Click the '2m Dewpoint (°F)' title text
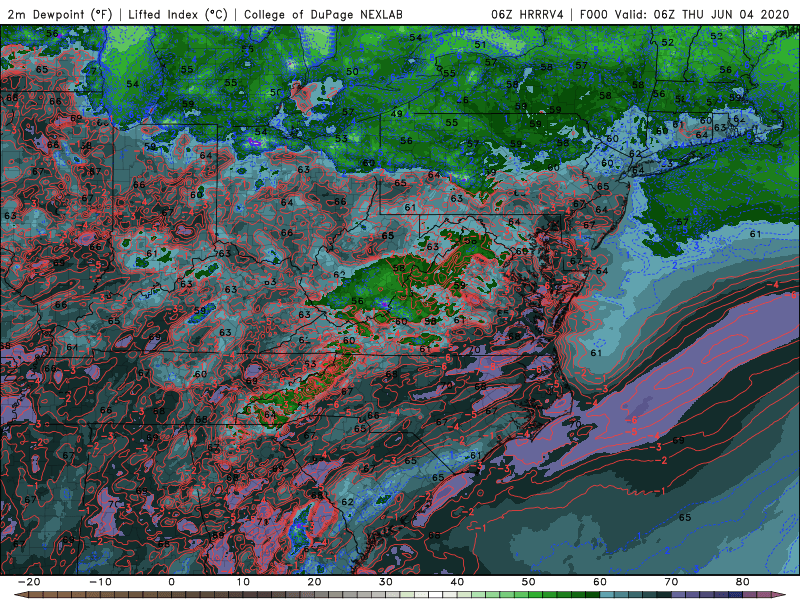This screenshot has width=800, height=600. (x=59, y=15)
